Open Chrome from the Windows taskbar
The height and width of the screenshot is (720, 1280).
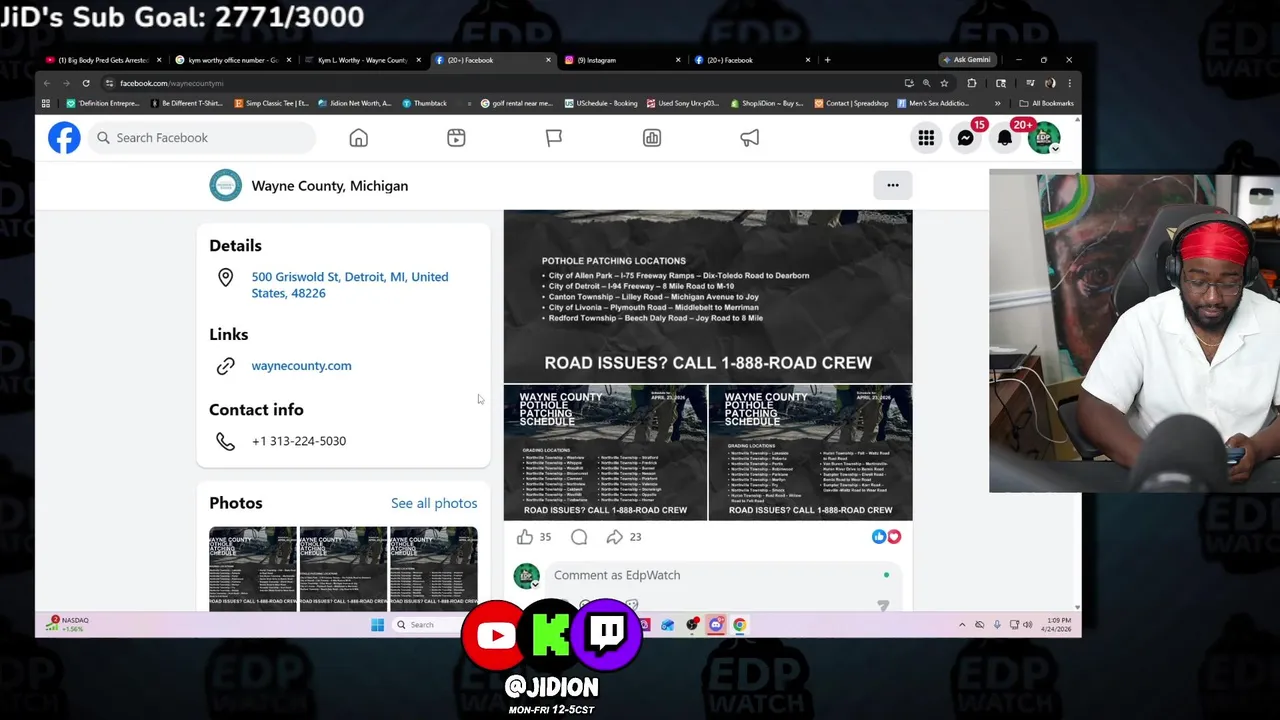point(739,625)
